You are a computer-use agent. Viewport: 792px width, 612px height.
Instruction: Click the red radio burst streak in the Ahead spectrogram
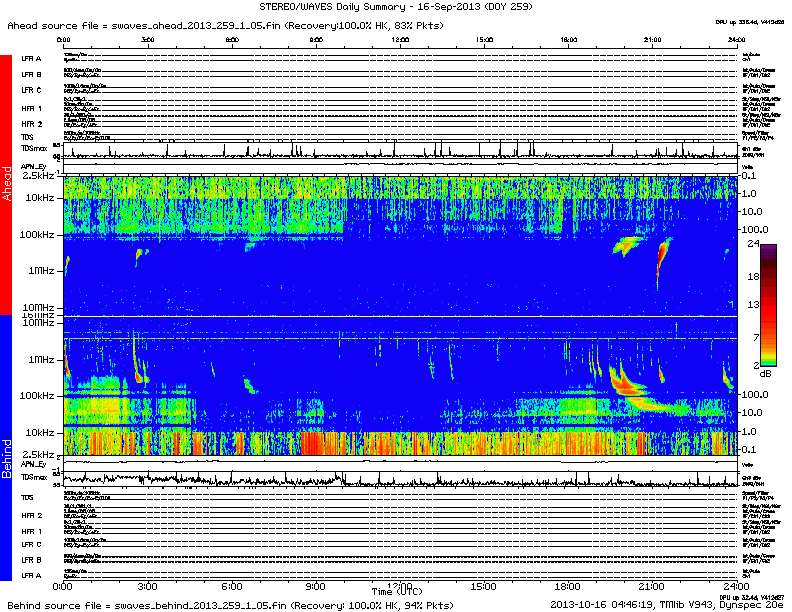661,260
